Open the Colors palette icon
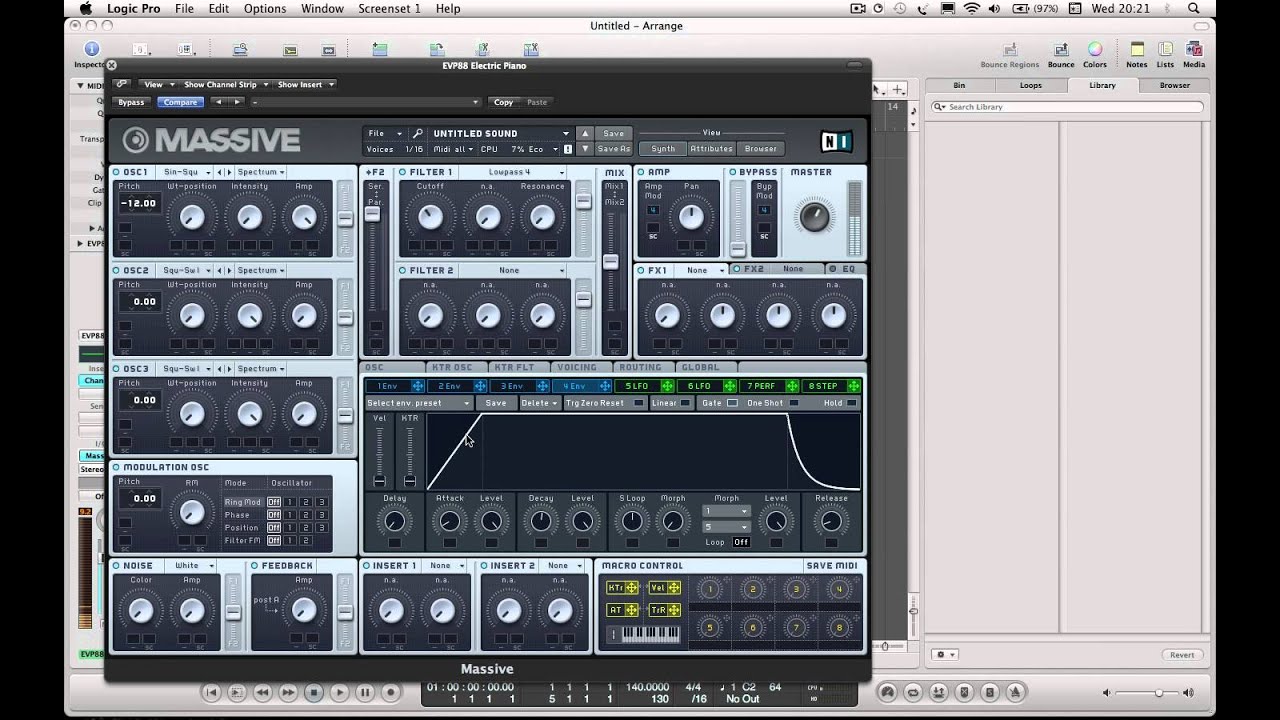1280x720 pixels. [x=1095, y=49]
